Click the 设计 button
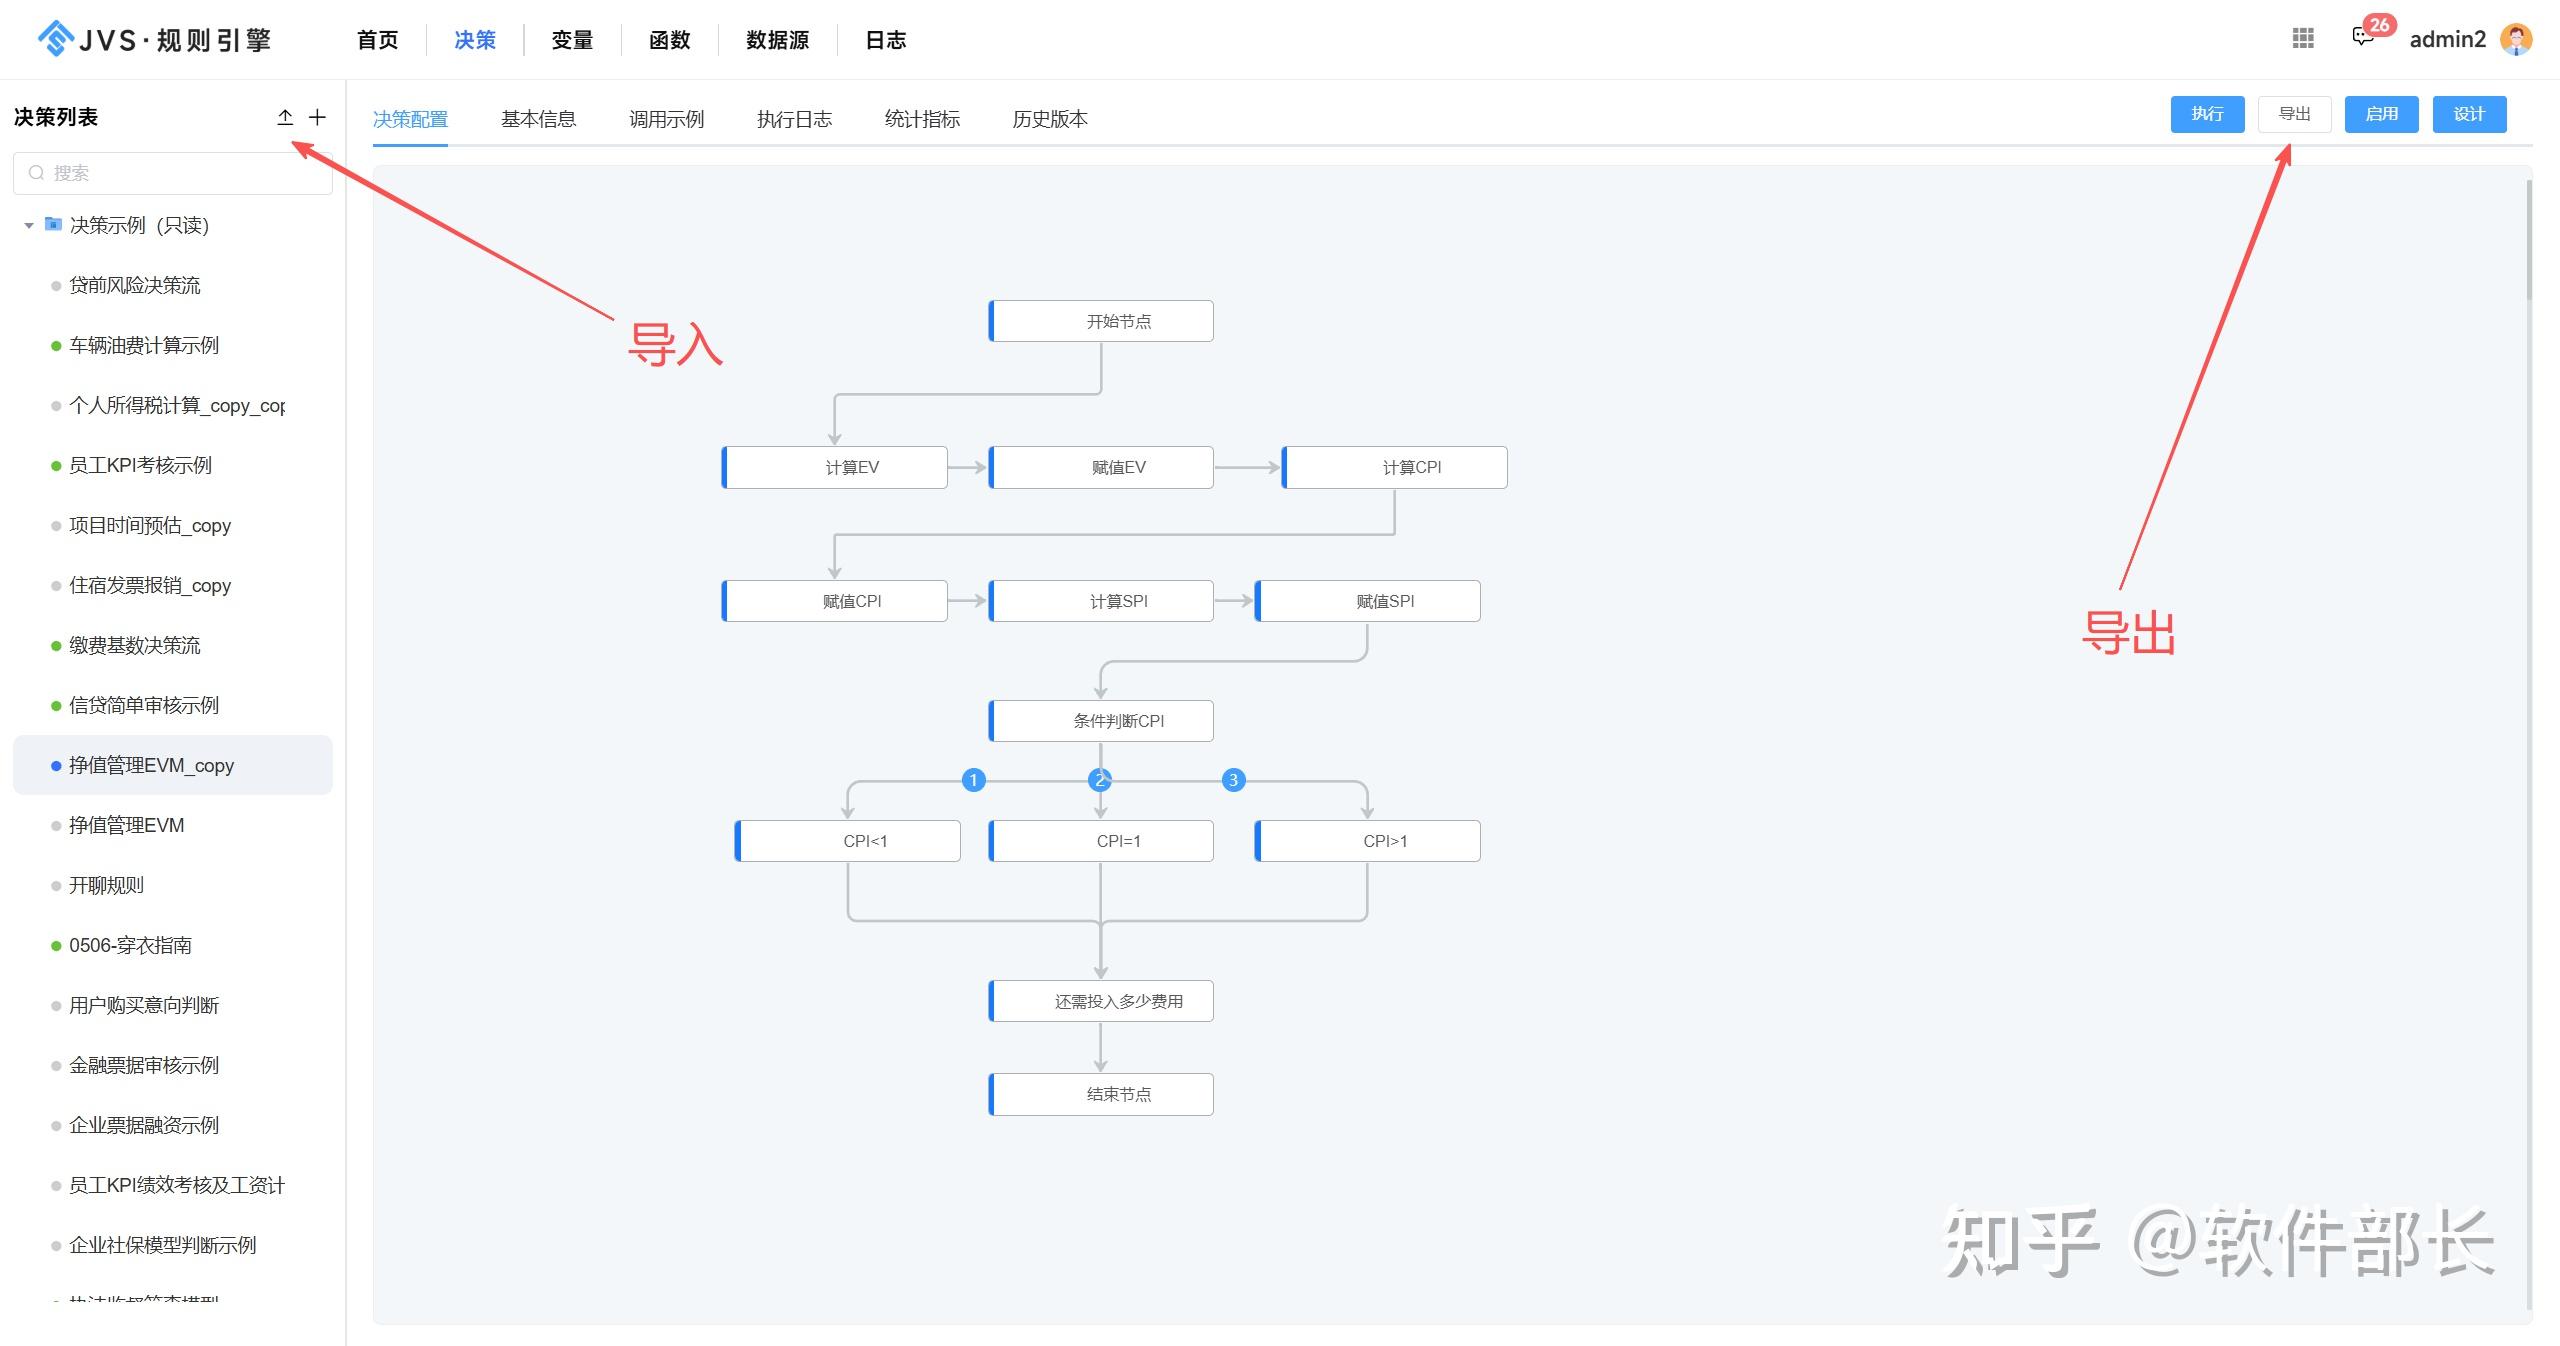 pos(2469,114)
